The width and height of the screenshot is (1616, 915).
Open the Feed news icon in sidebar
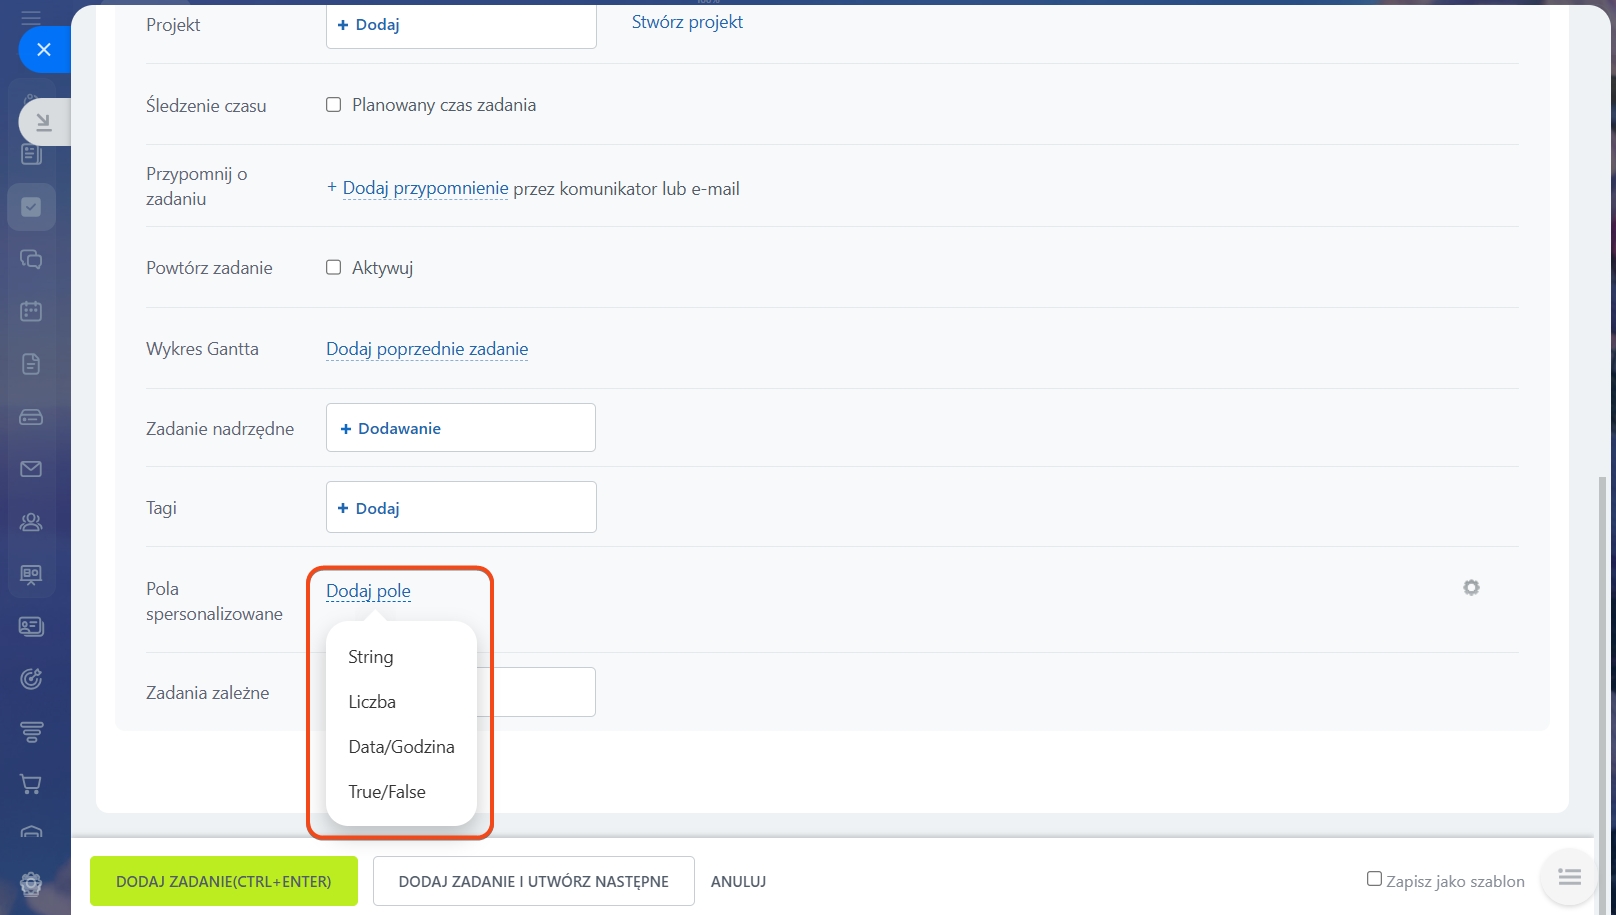pos(31,154)
